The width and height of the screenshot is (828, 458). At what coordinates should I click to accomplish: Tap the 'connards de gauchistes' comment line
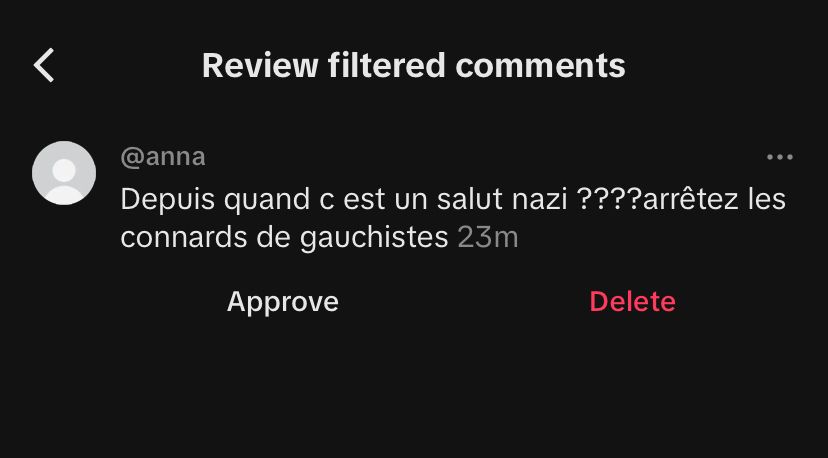284,238
